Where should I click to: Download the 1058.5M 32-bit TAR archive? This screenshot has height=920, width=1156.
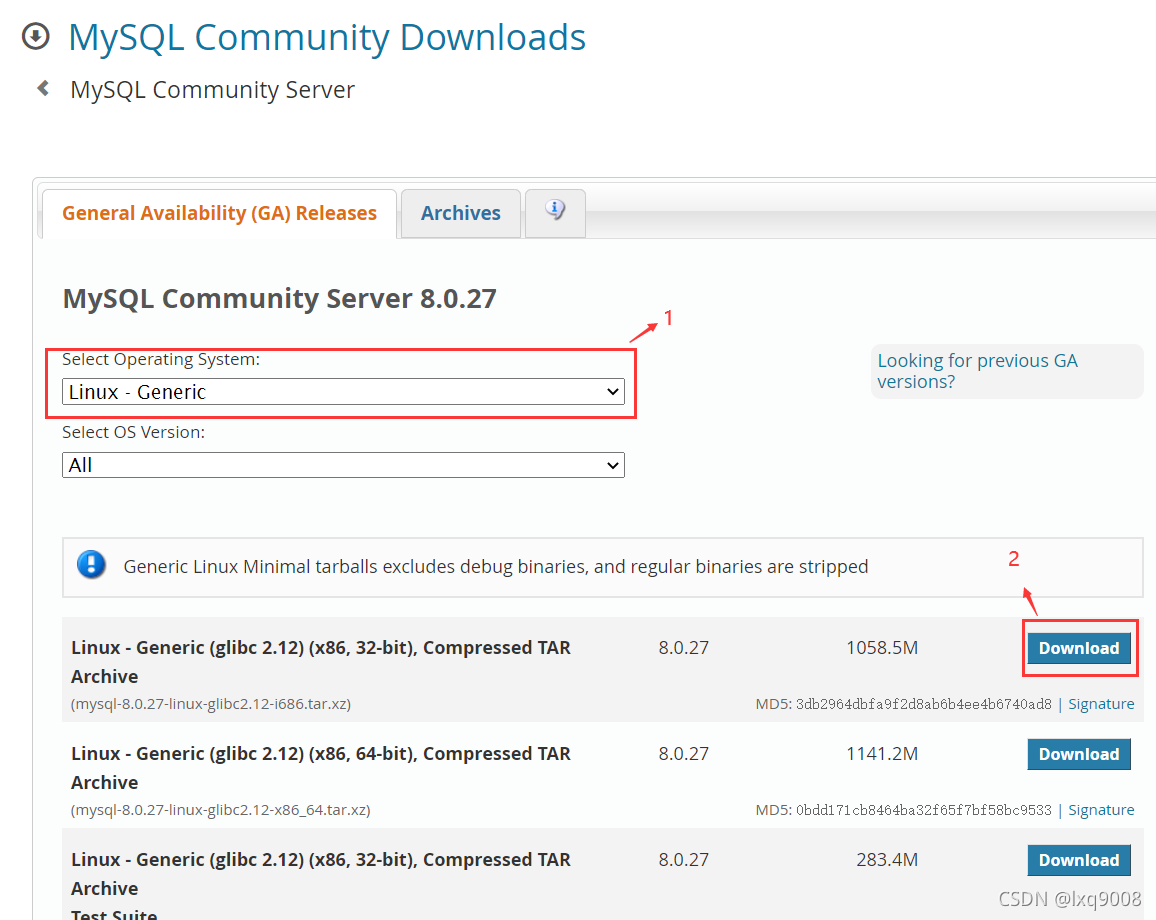[x=1079, y=648]
